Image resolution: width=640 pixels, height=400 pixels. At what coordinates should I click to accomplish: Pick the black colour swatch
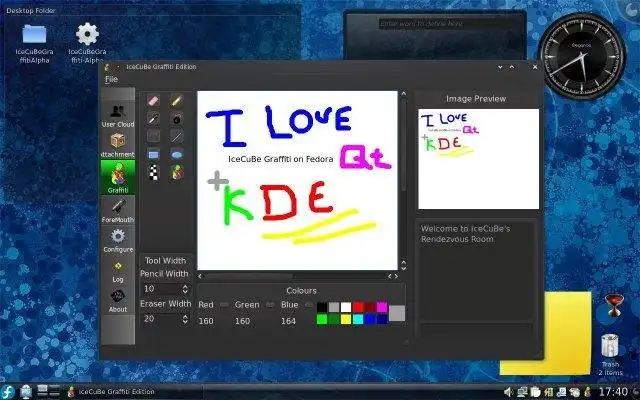322,307
